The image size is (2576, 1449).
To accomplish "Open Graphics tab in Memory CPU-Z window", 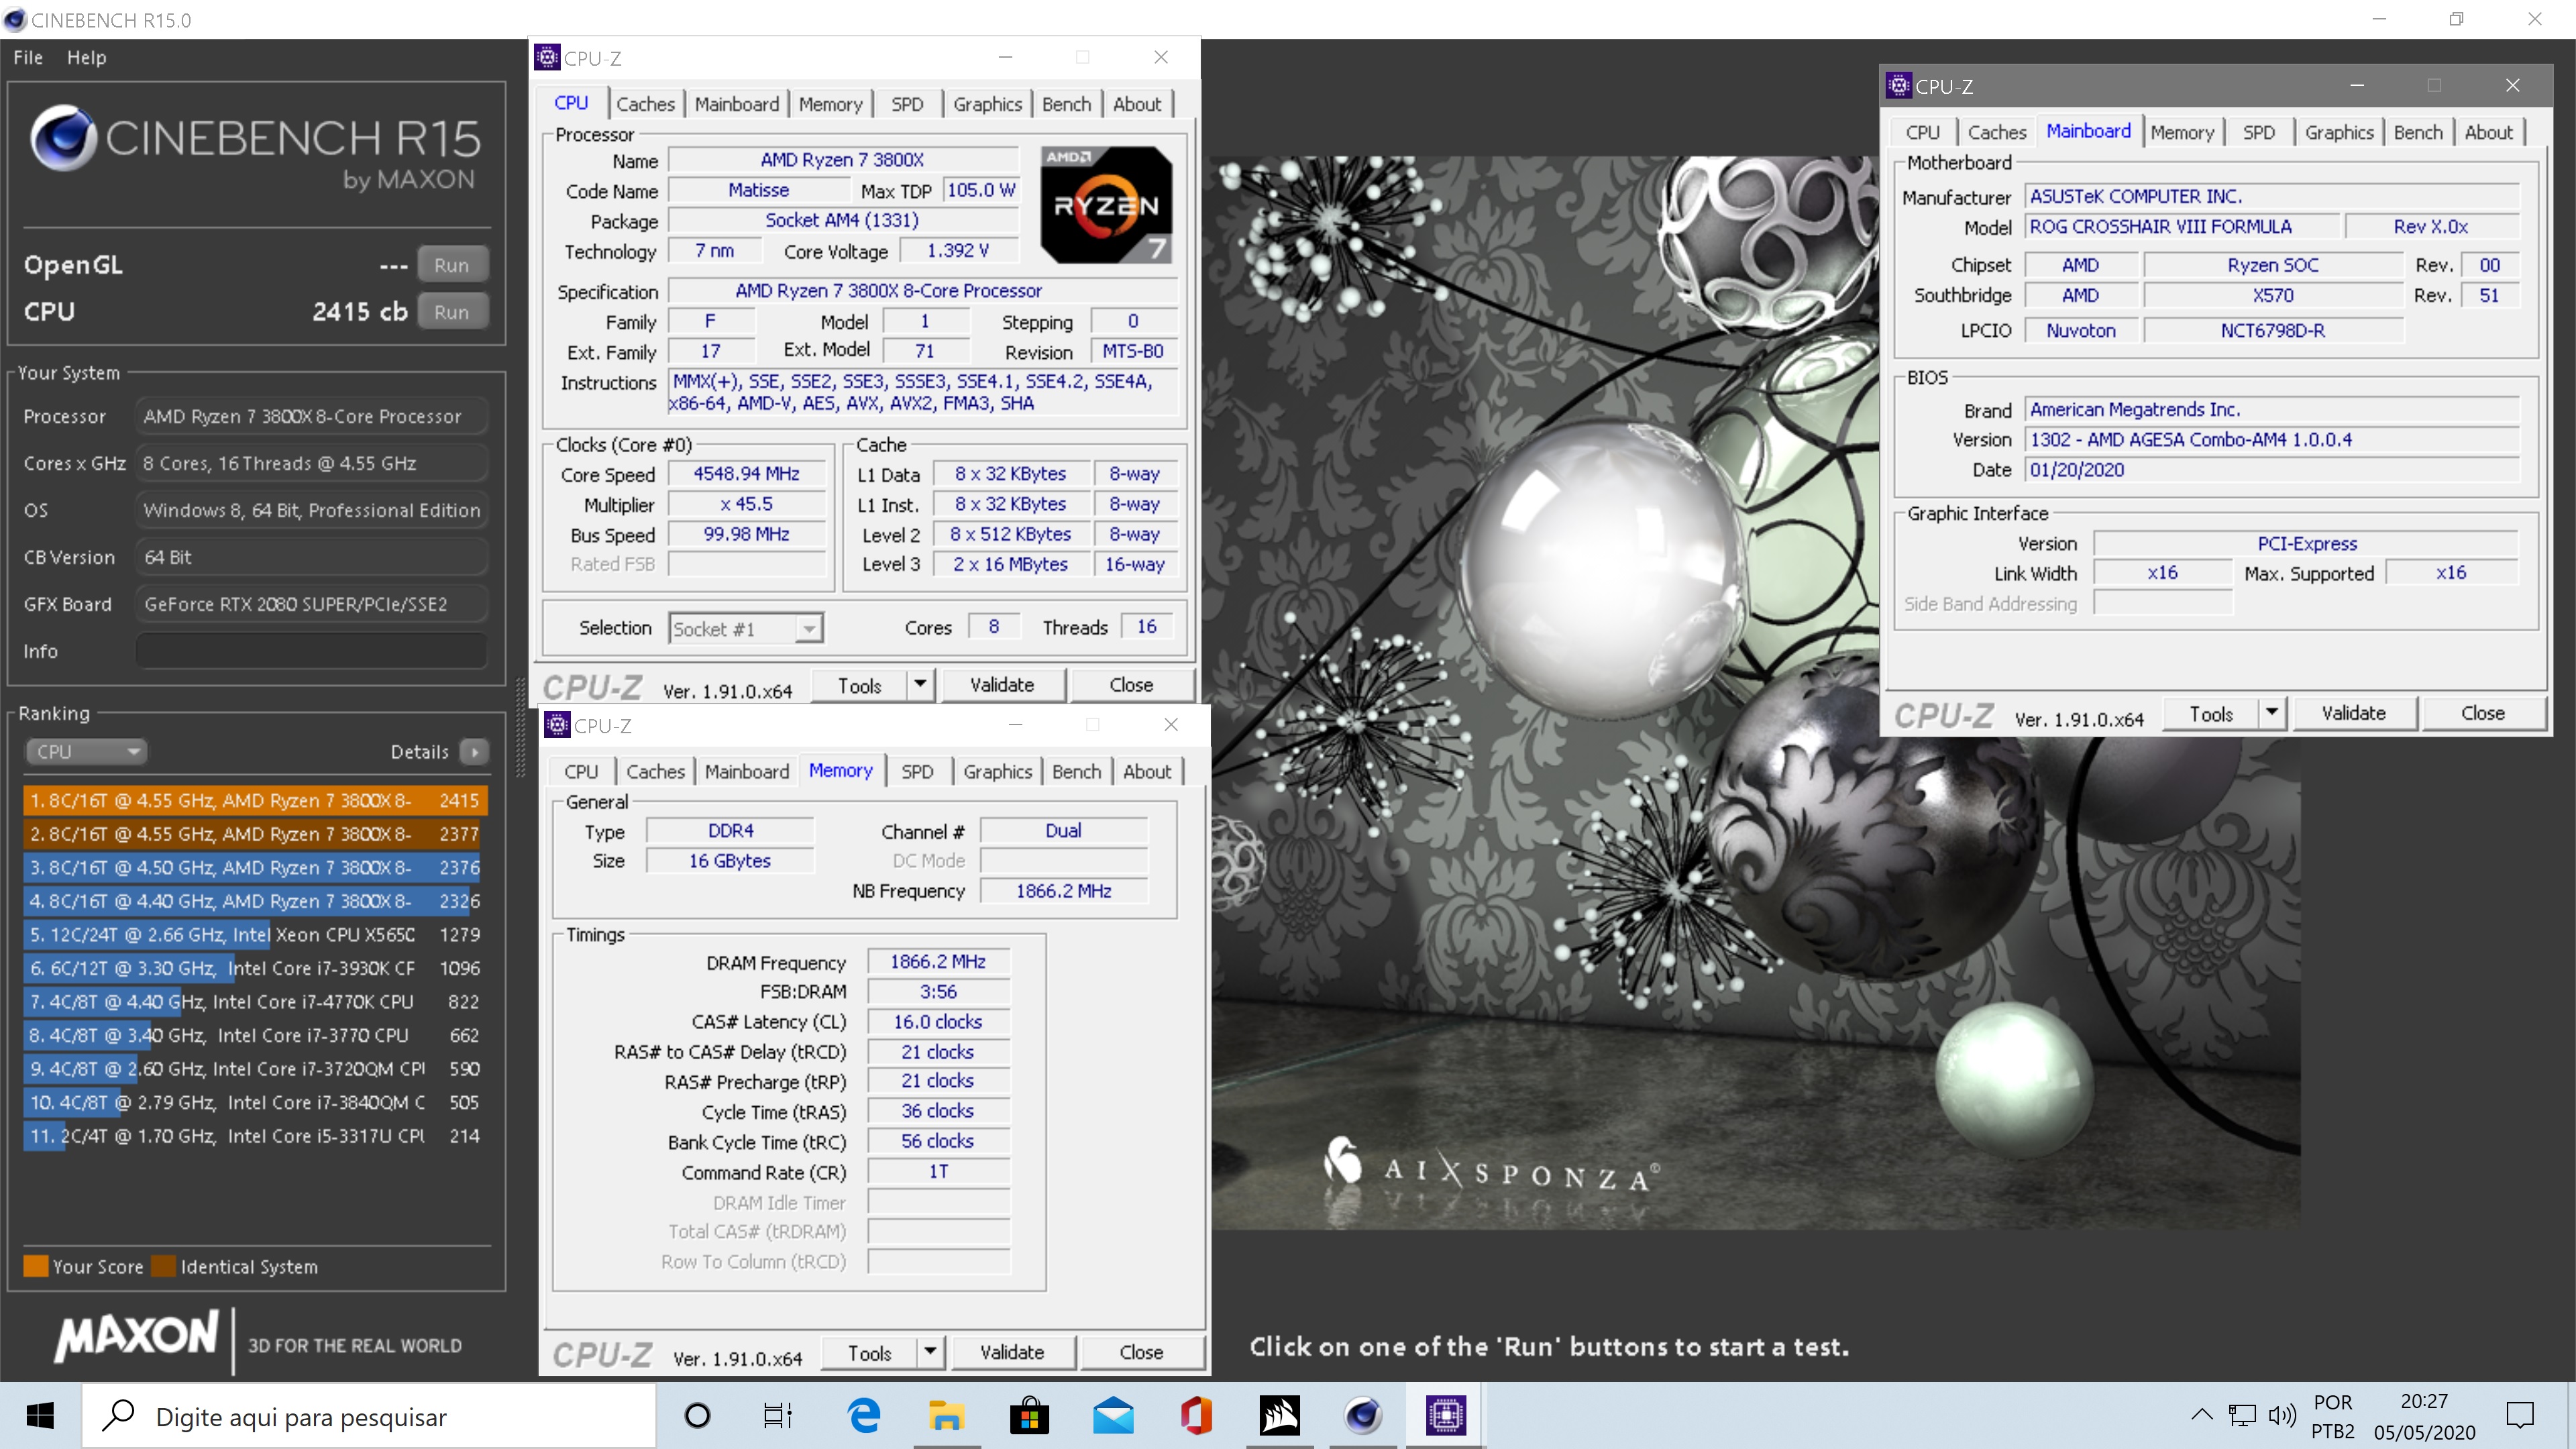I will [997, 771].
